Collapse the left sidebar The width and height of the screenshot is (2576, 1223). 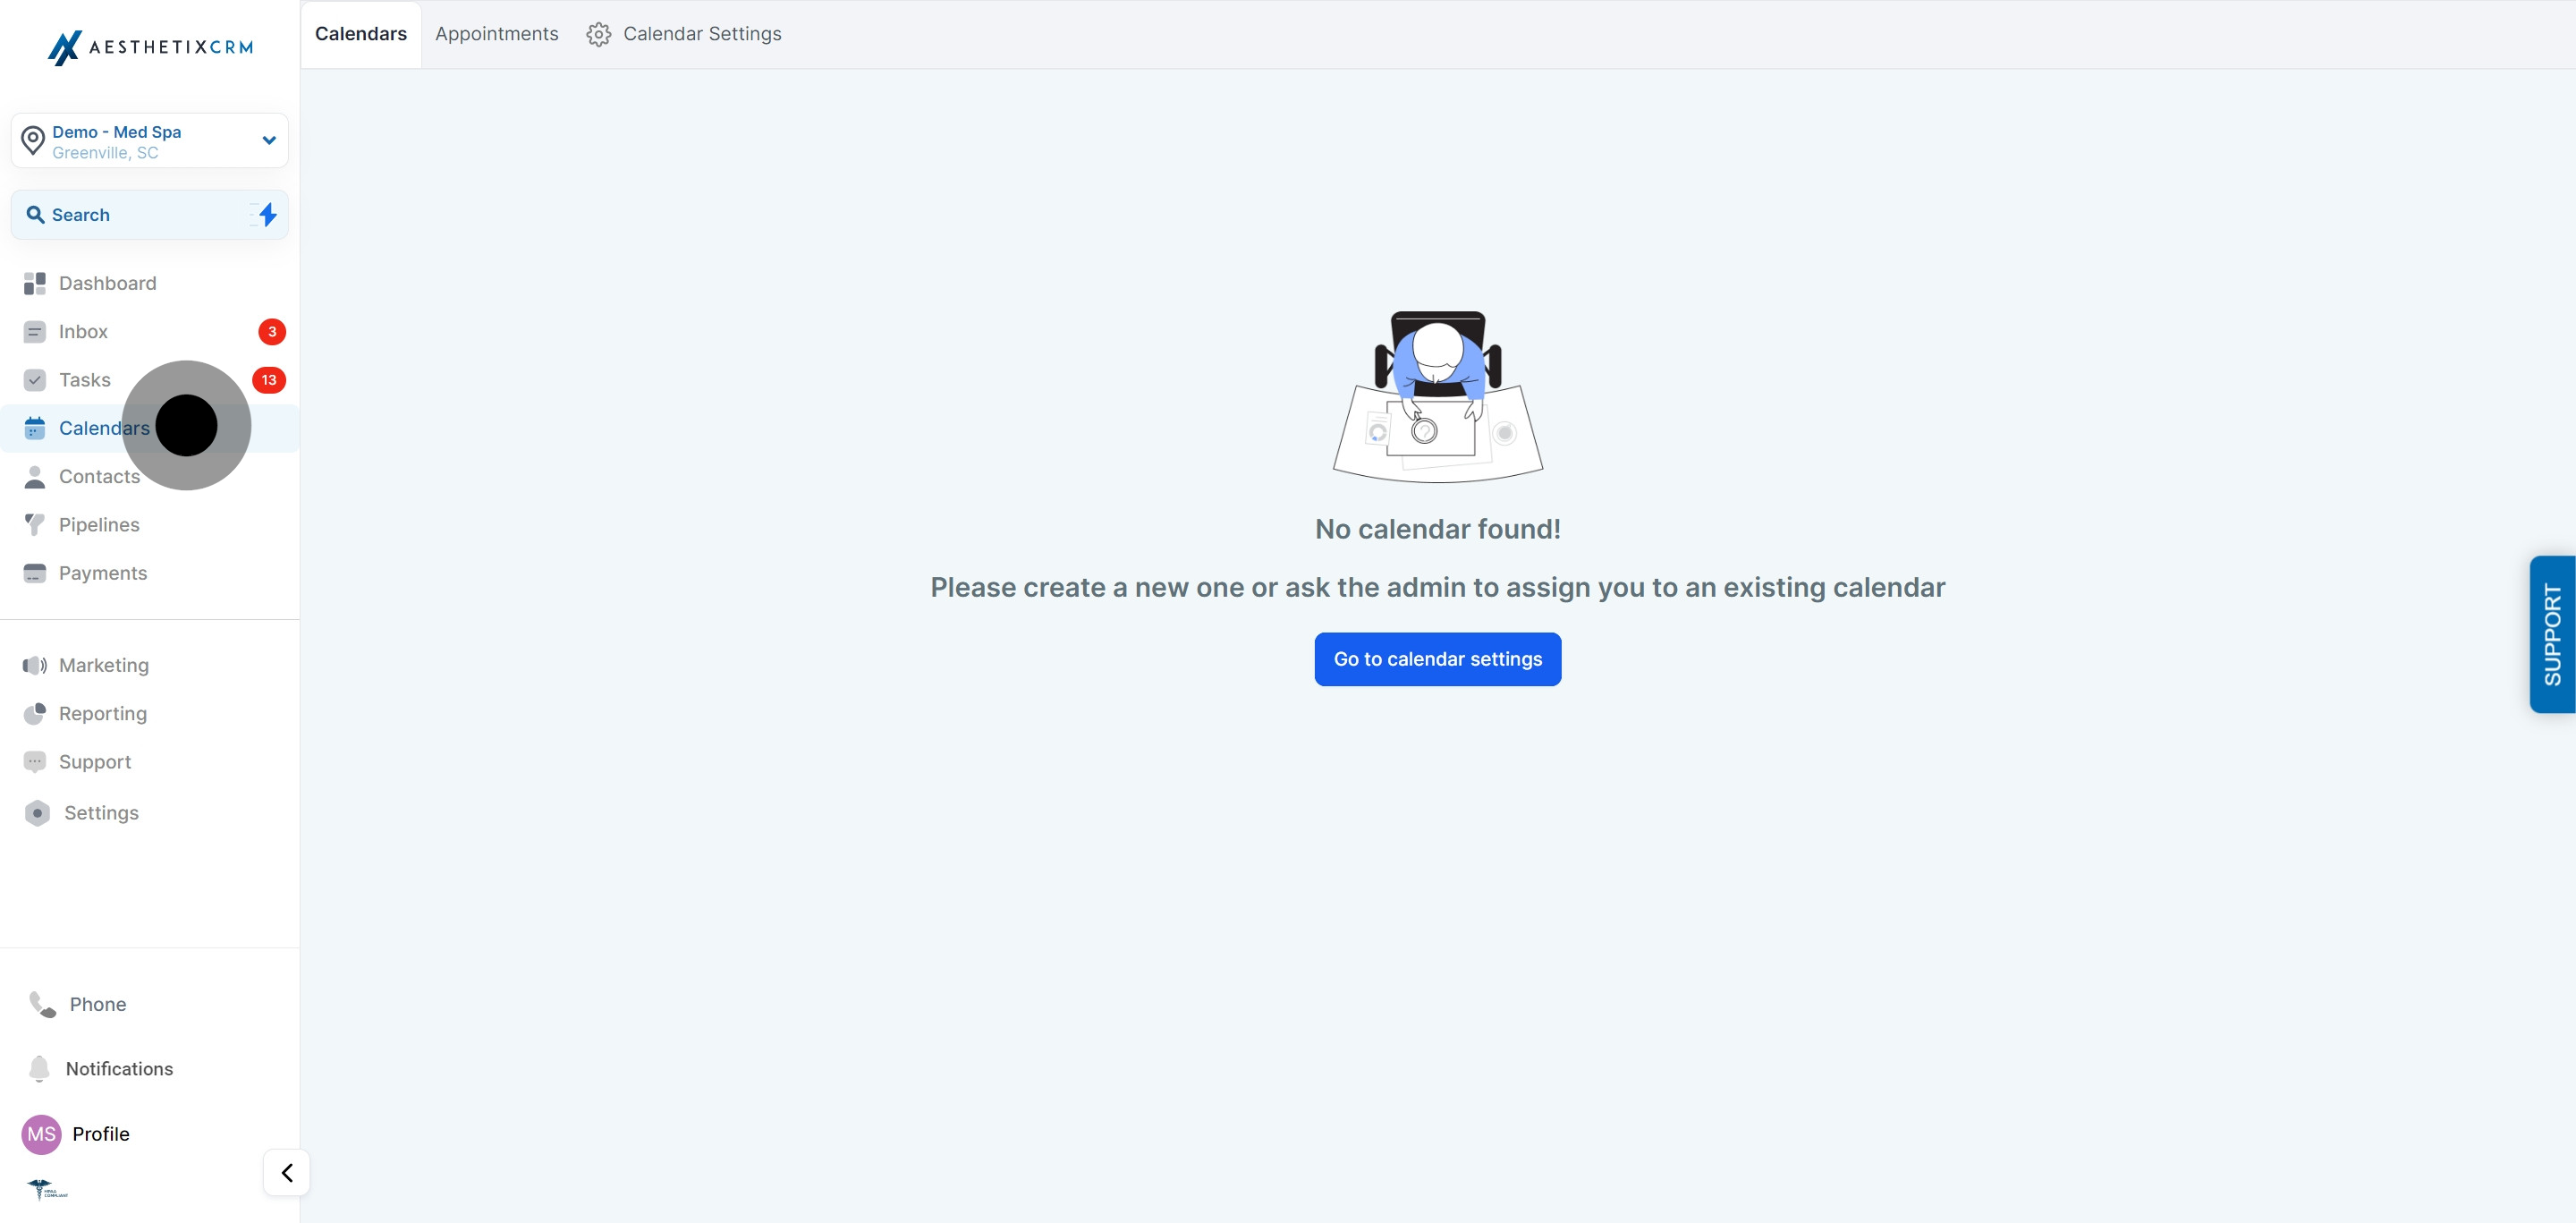point(286,1172)
